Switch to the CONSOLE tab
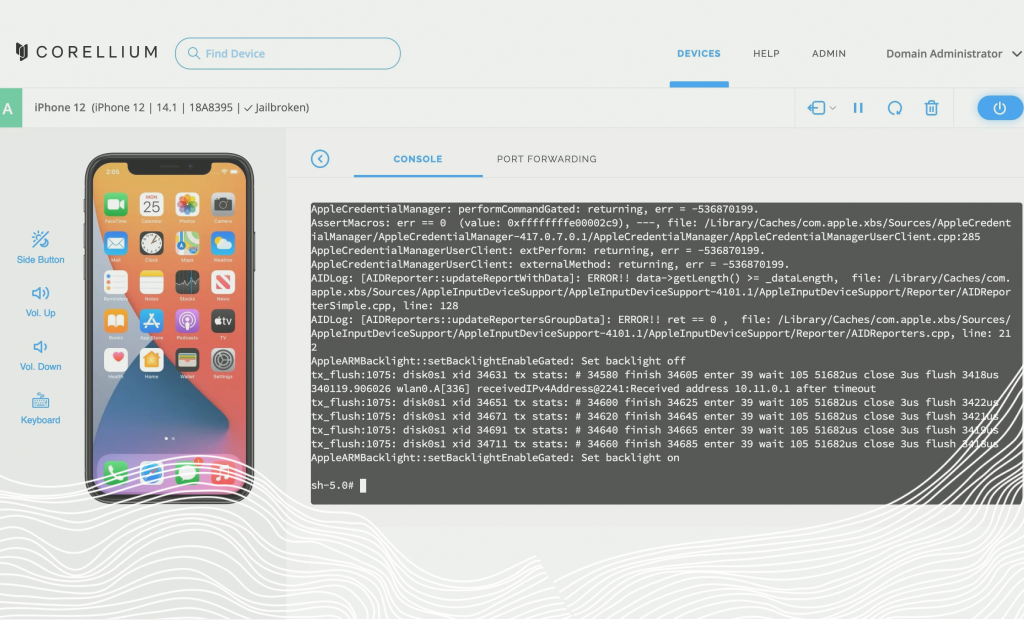This screenshot has width=1024, height=620. pos(418,159)
